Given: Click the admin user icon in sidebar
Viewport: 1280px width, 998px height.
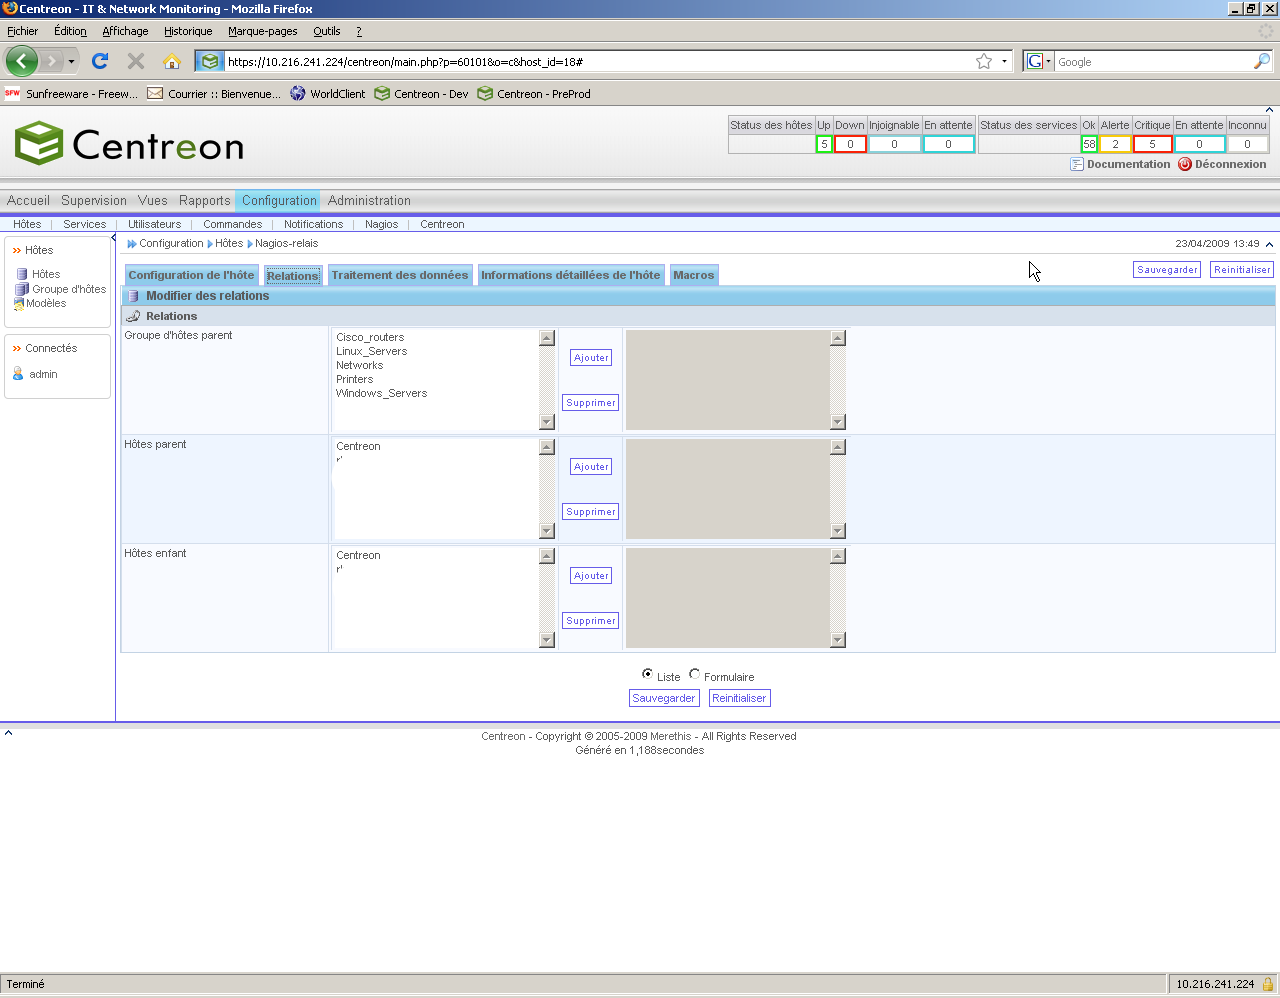Looking at the screenshot, I should tap(18, 374).
